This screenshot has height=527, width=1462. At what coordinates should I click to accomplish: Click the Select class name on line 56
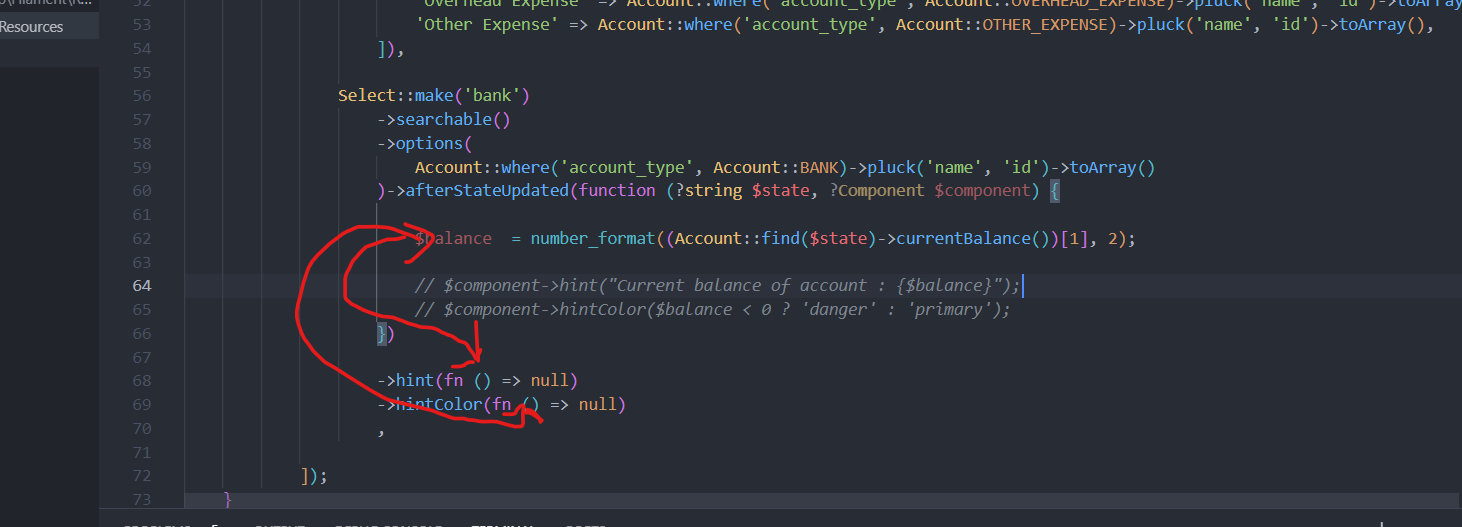[x=367, y=96]
